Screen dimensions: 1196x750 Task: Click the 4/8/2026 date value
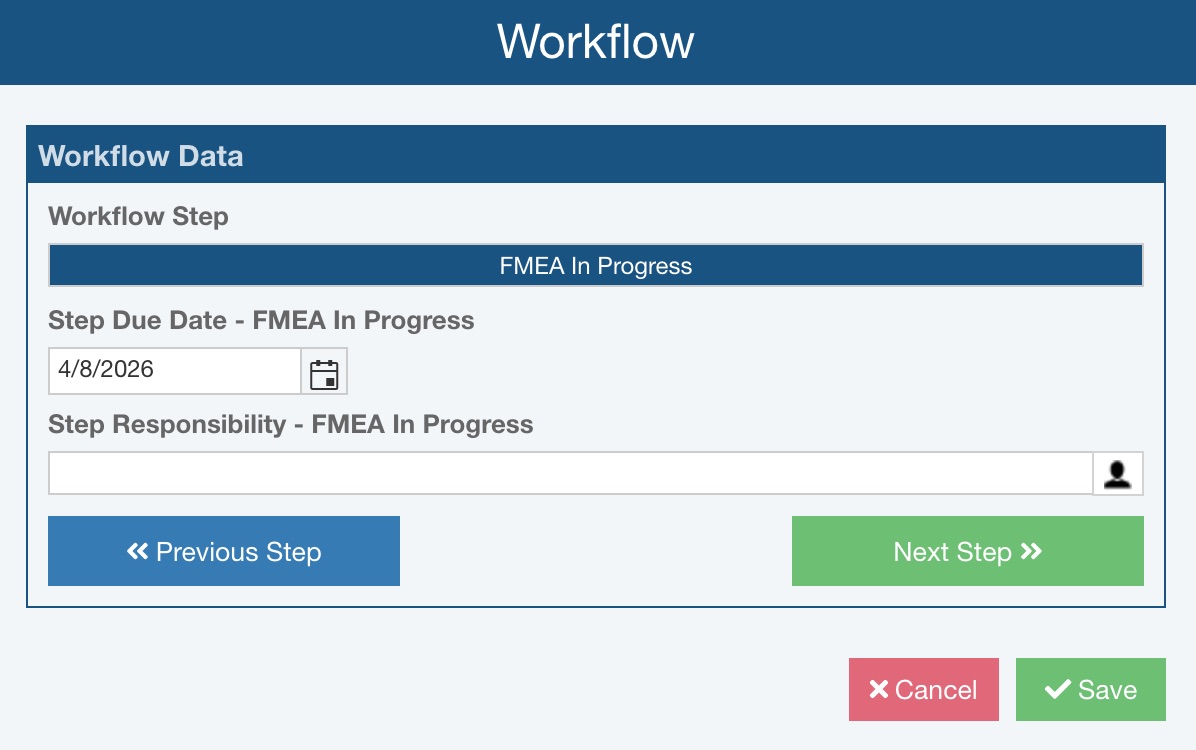(106, 369)
